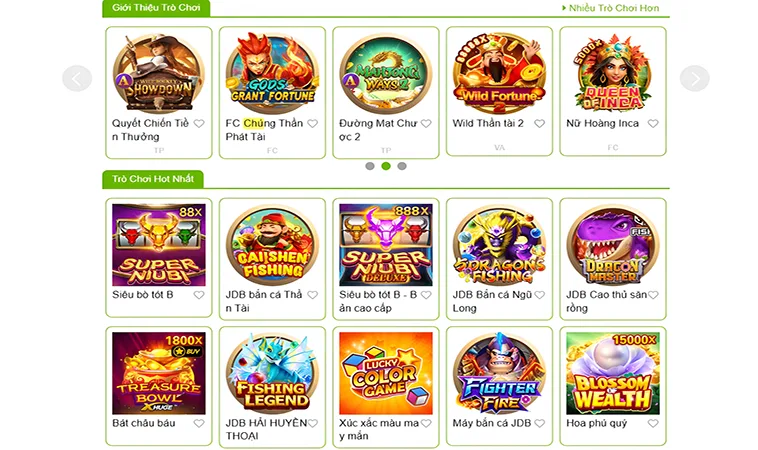Show next games with right arrow
Viewport: 758px width, 450px height.
tap(695, 78)
